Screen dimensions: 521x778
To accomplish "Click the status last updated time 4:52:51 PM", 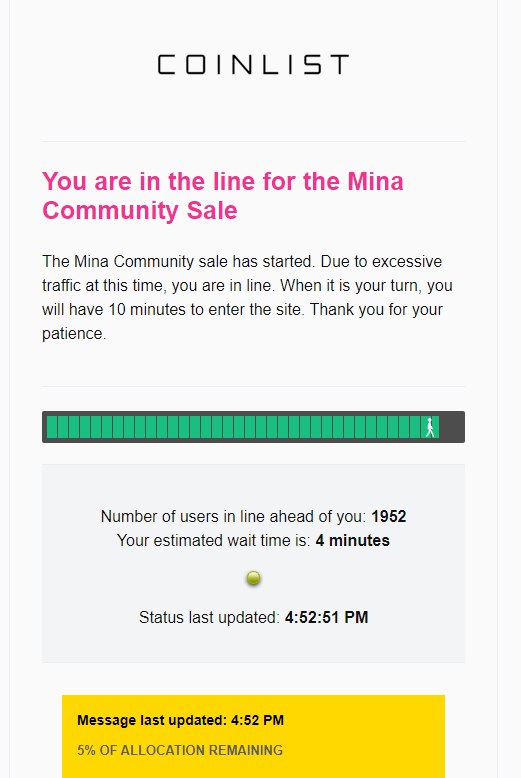I will tap(326, 617).
